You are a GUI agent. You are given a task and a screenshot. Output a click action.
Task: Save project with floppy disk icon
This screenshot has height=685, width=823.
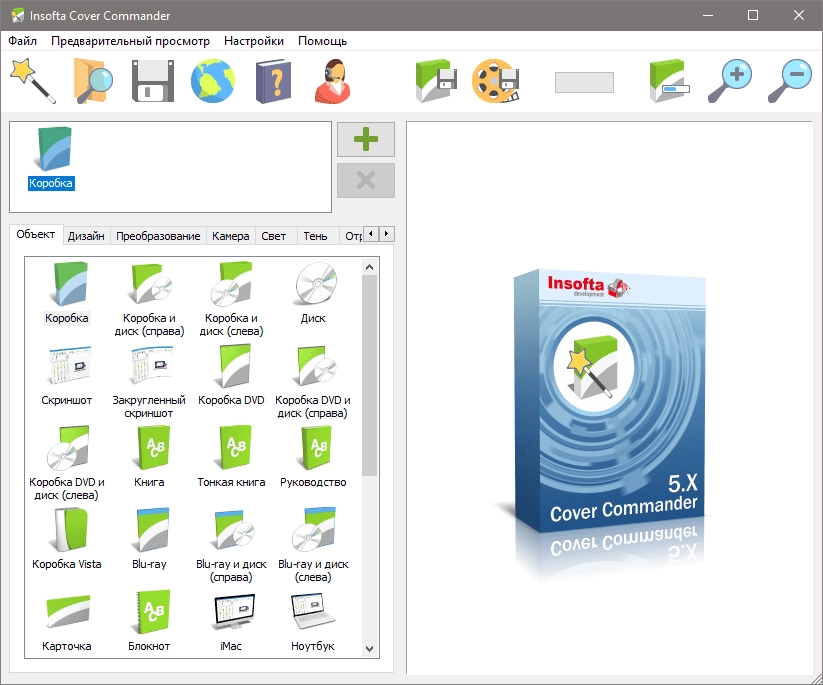click(x=153, y=81)
